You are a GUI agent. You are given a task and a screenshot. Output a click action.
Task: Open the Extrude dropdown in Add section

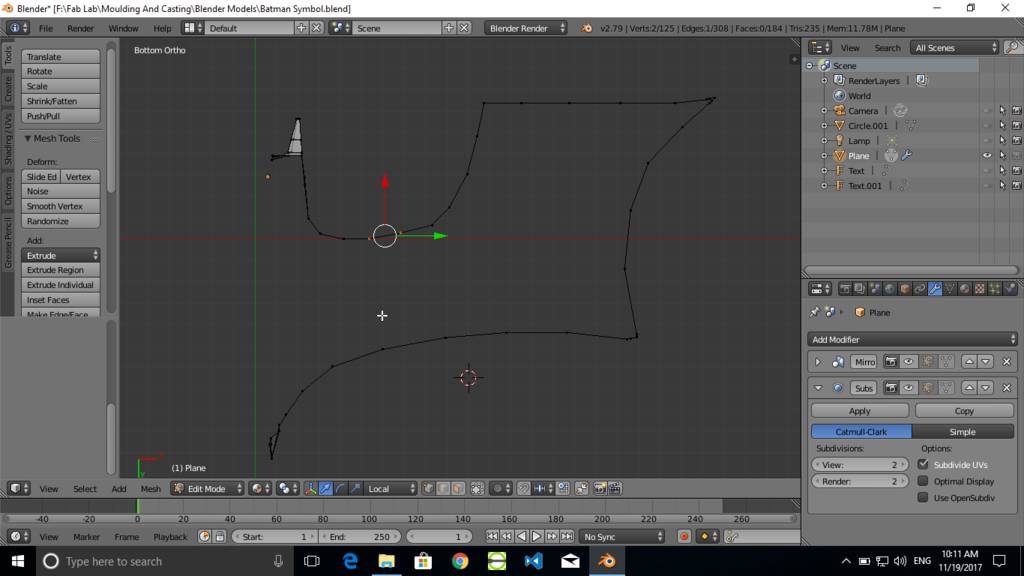click(61, 255)
